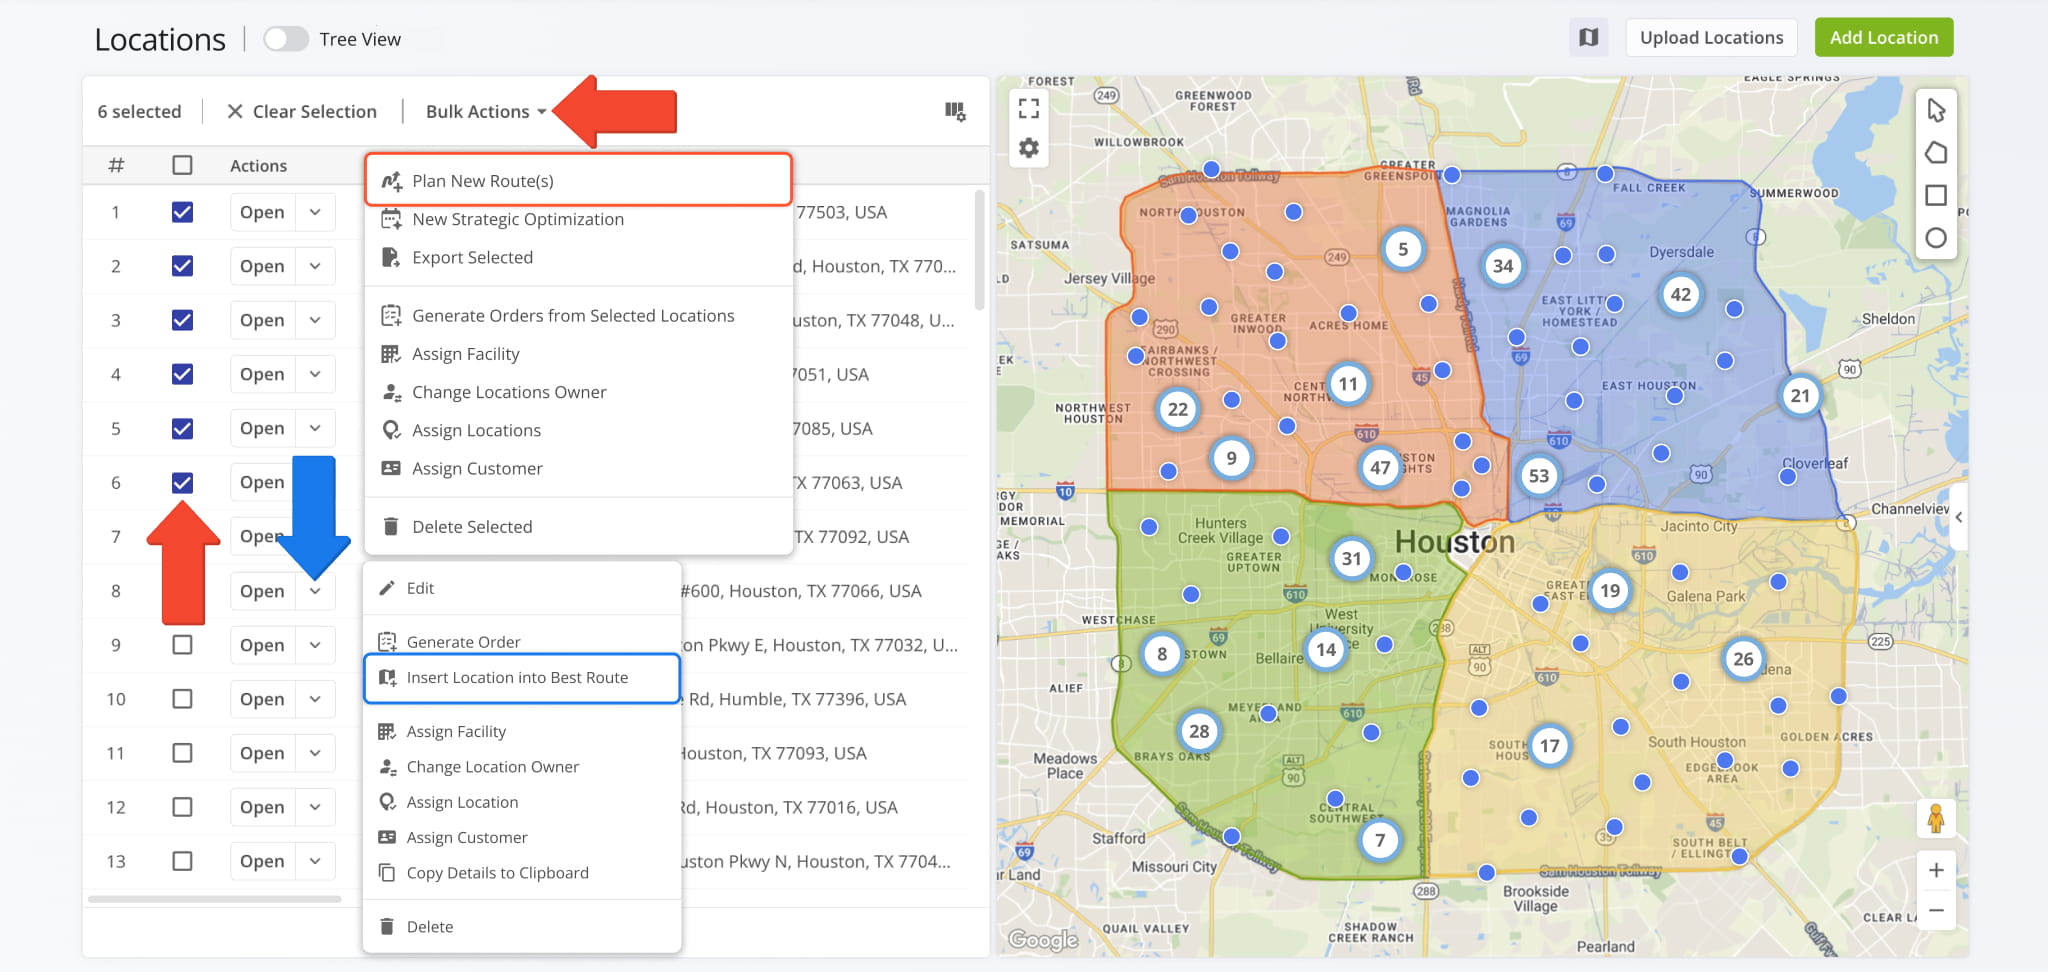
Task: Uncheck the checkbox for row 5
Action: pos(182,428)
